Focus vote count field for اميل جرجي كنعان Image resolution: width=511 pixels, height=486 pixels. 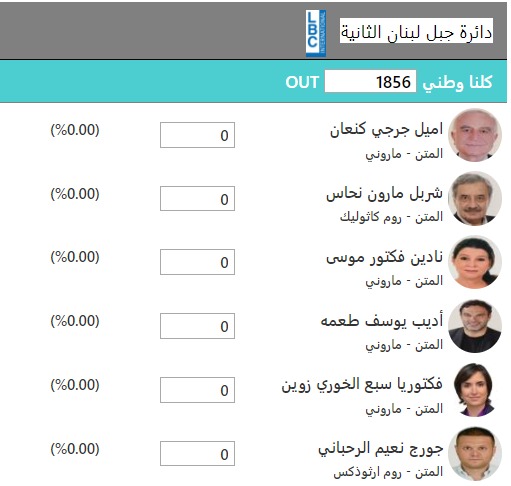[x=197, y=135]
